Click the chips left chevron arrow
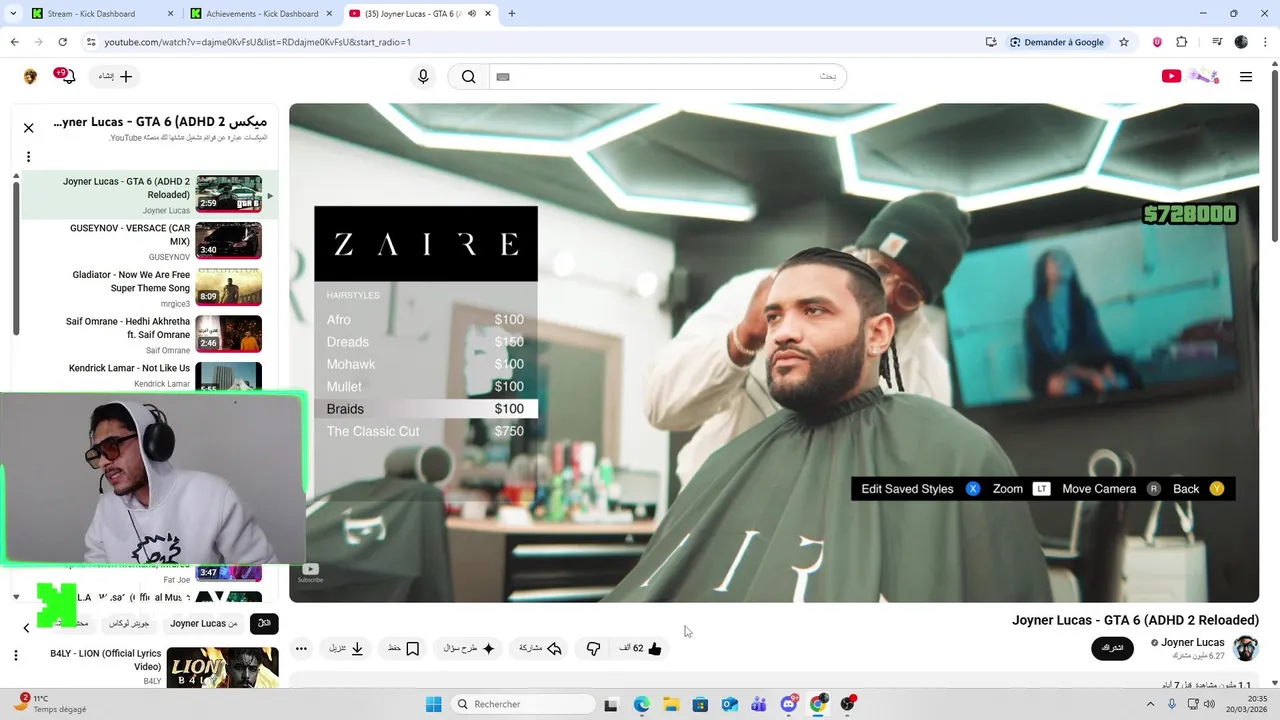The image size is (1280, 720). 26,627
